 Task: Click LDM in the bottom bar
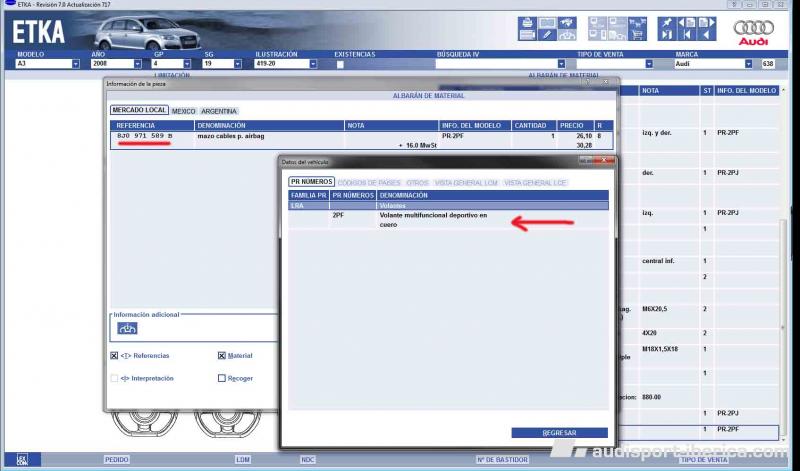[243, 460]
